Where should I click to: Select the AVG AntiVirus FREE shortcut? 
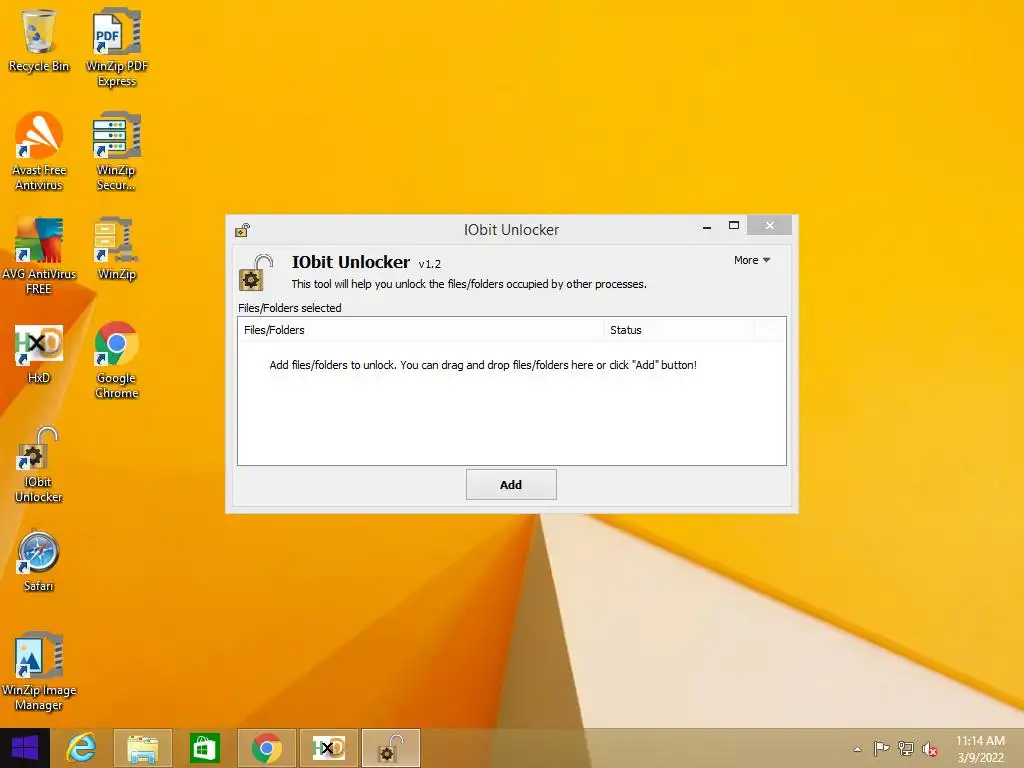coord(39,255)
